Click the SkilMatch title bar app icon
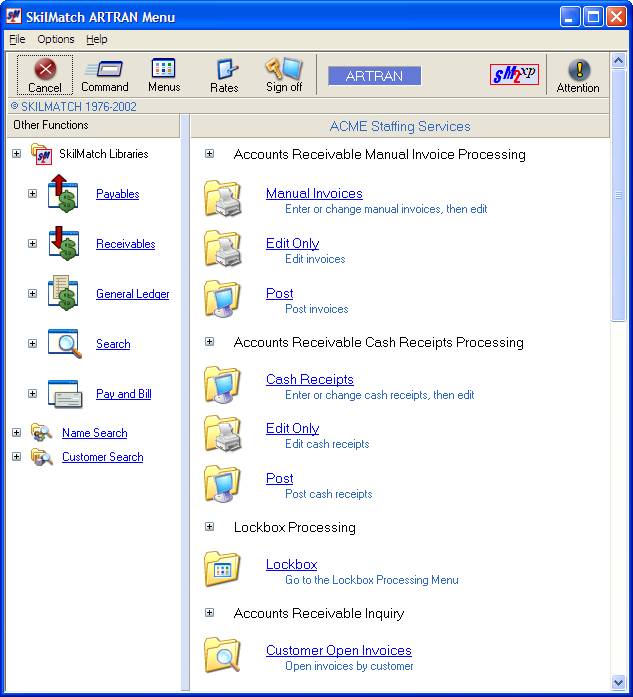Viewport: 633px width, 697px height. point(14,16)
